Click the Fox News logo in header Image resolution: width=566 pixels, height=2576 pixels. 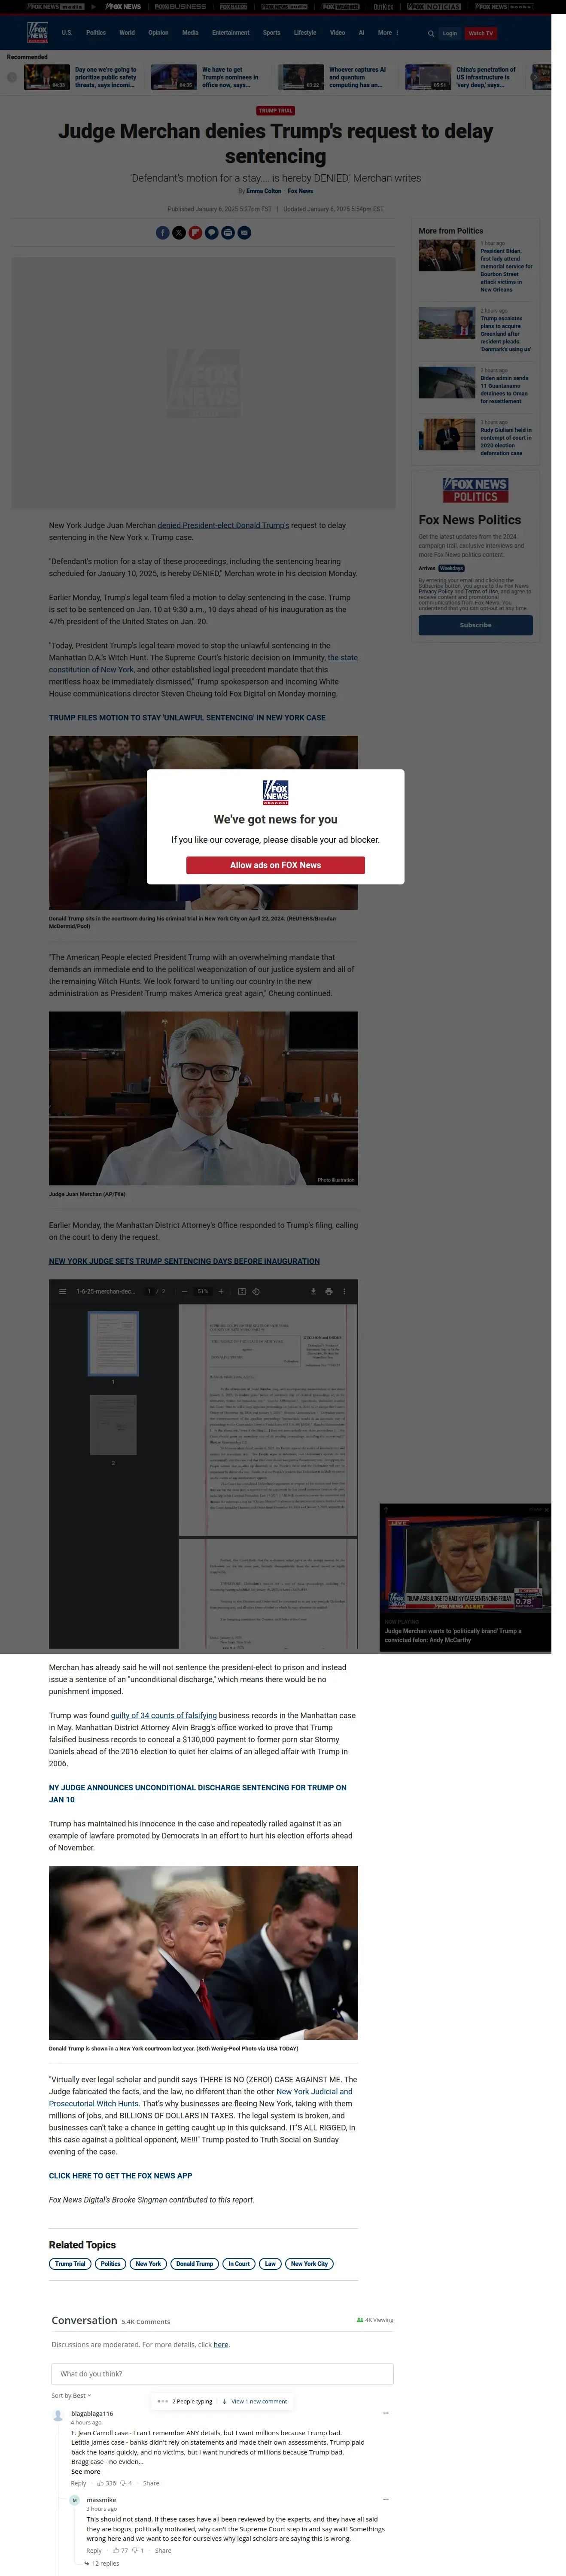37,33
